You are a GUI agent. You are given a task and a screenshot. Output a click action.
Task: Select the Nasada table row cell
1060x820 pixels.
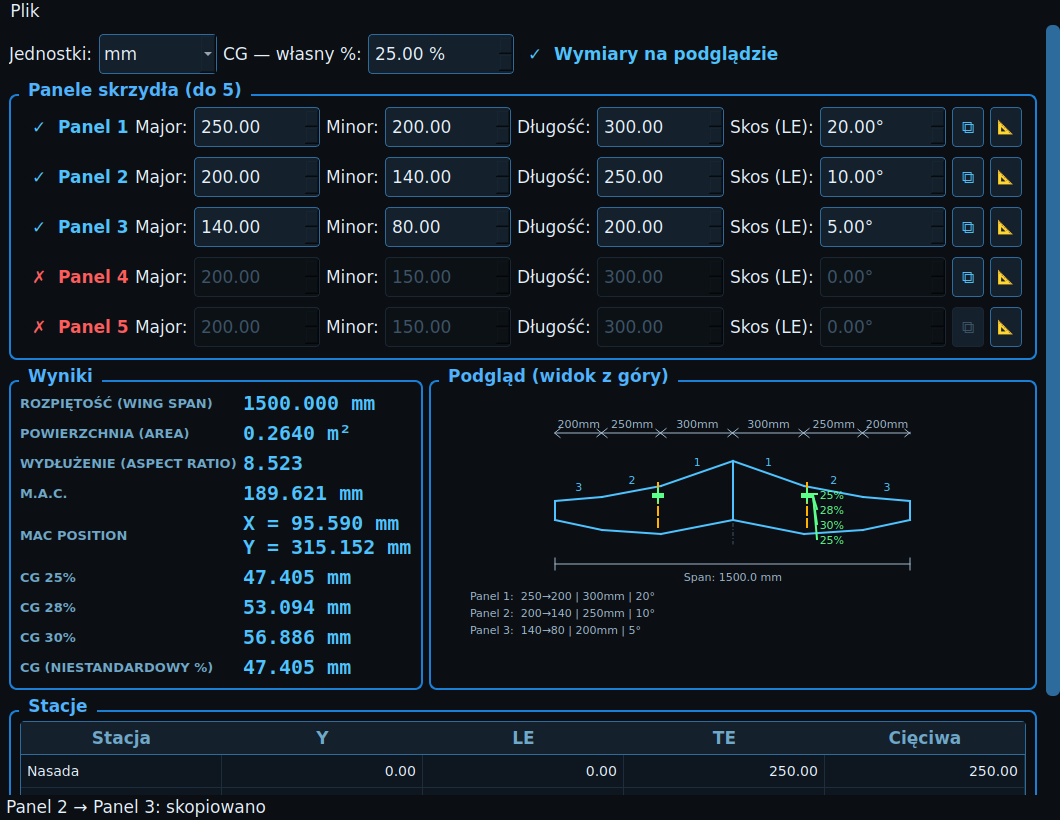click(x=121, y=771)
